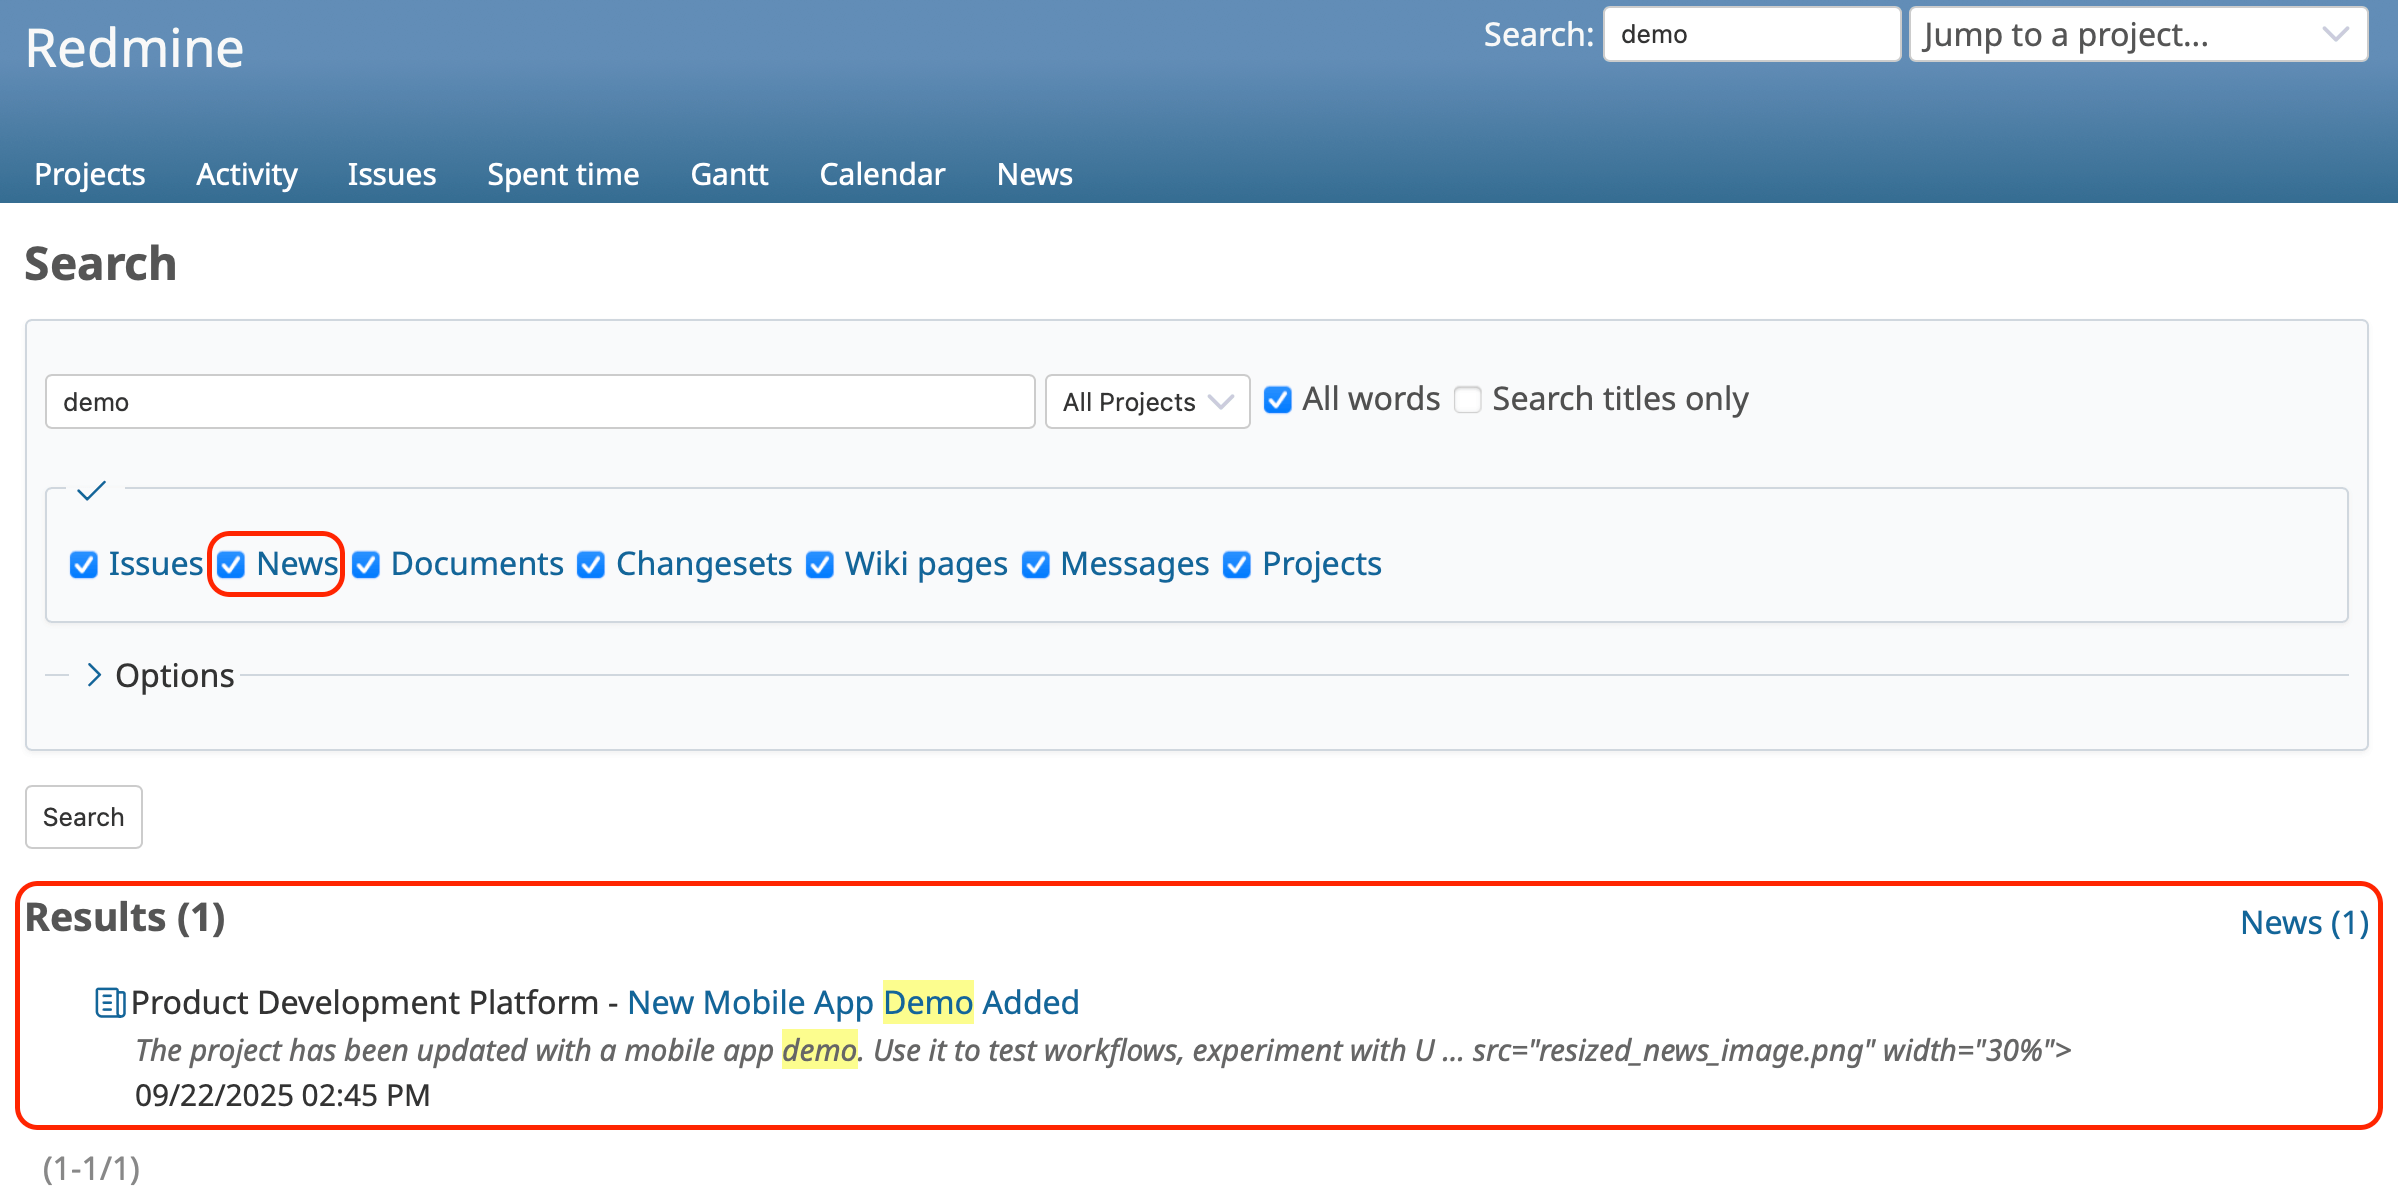This screenshot has width=2398, height=1204.
Task: Toggle the select-all checkmark above the filters
Action: [90, 491]
